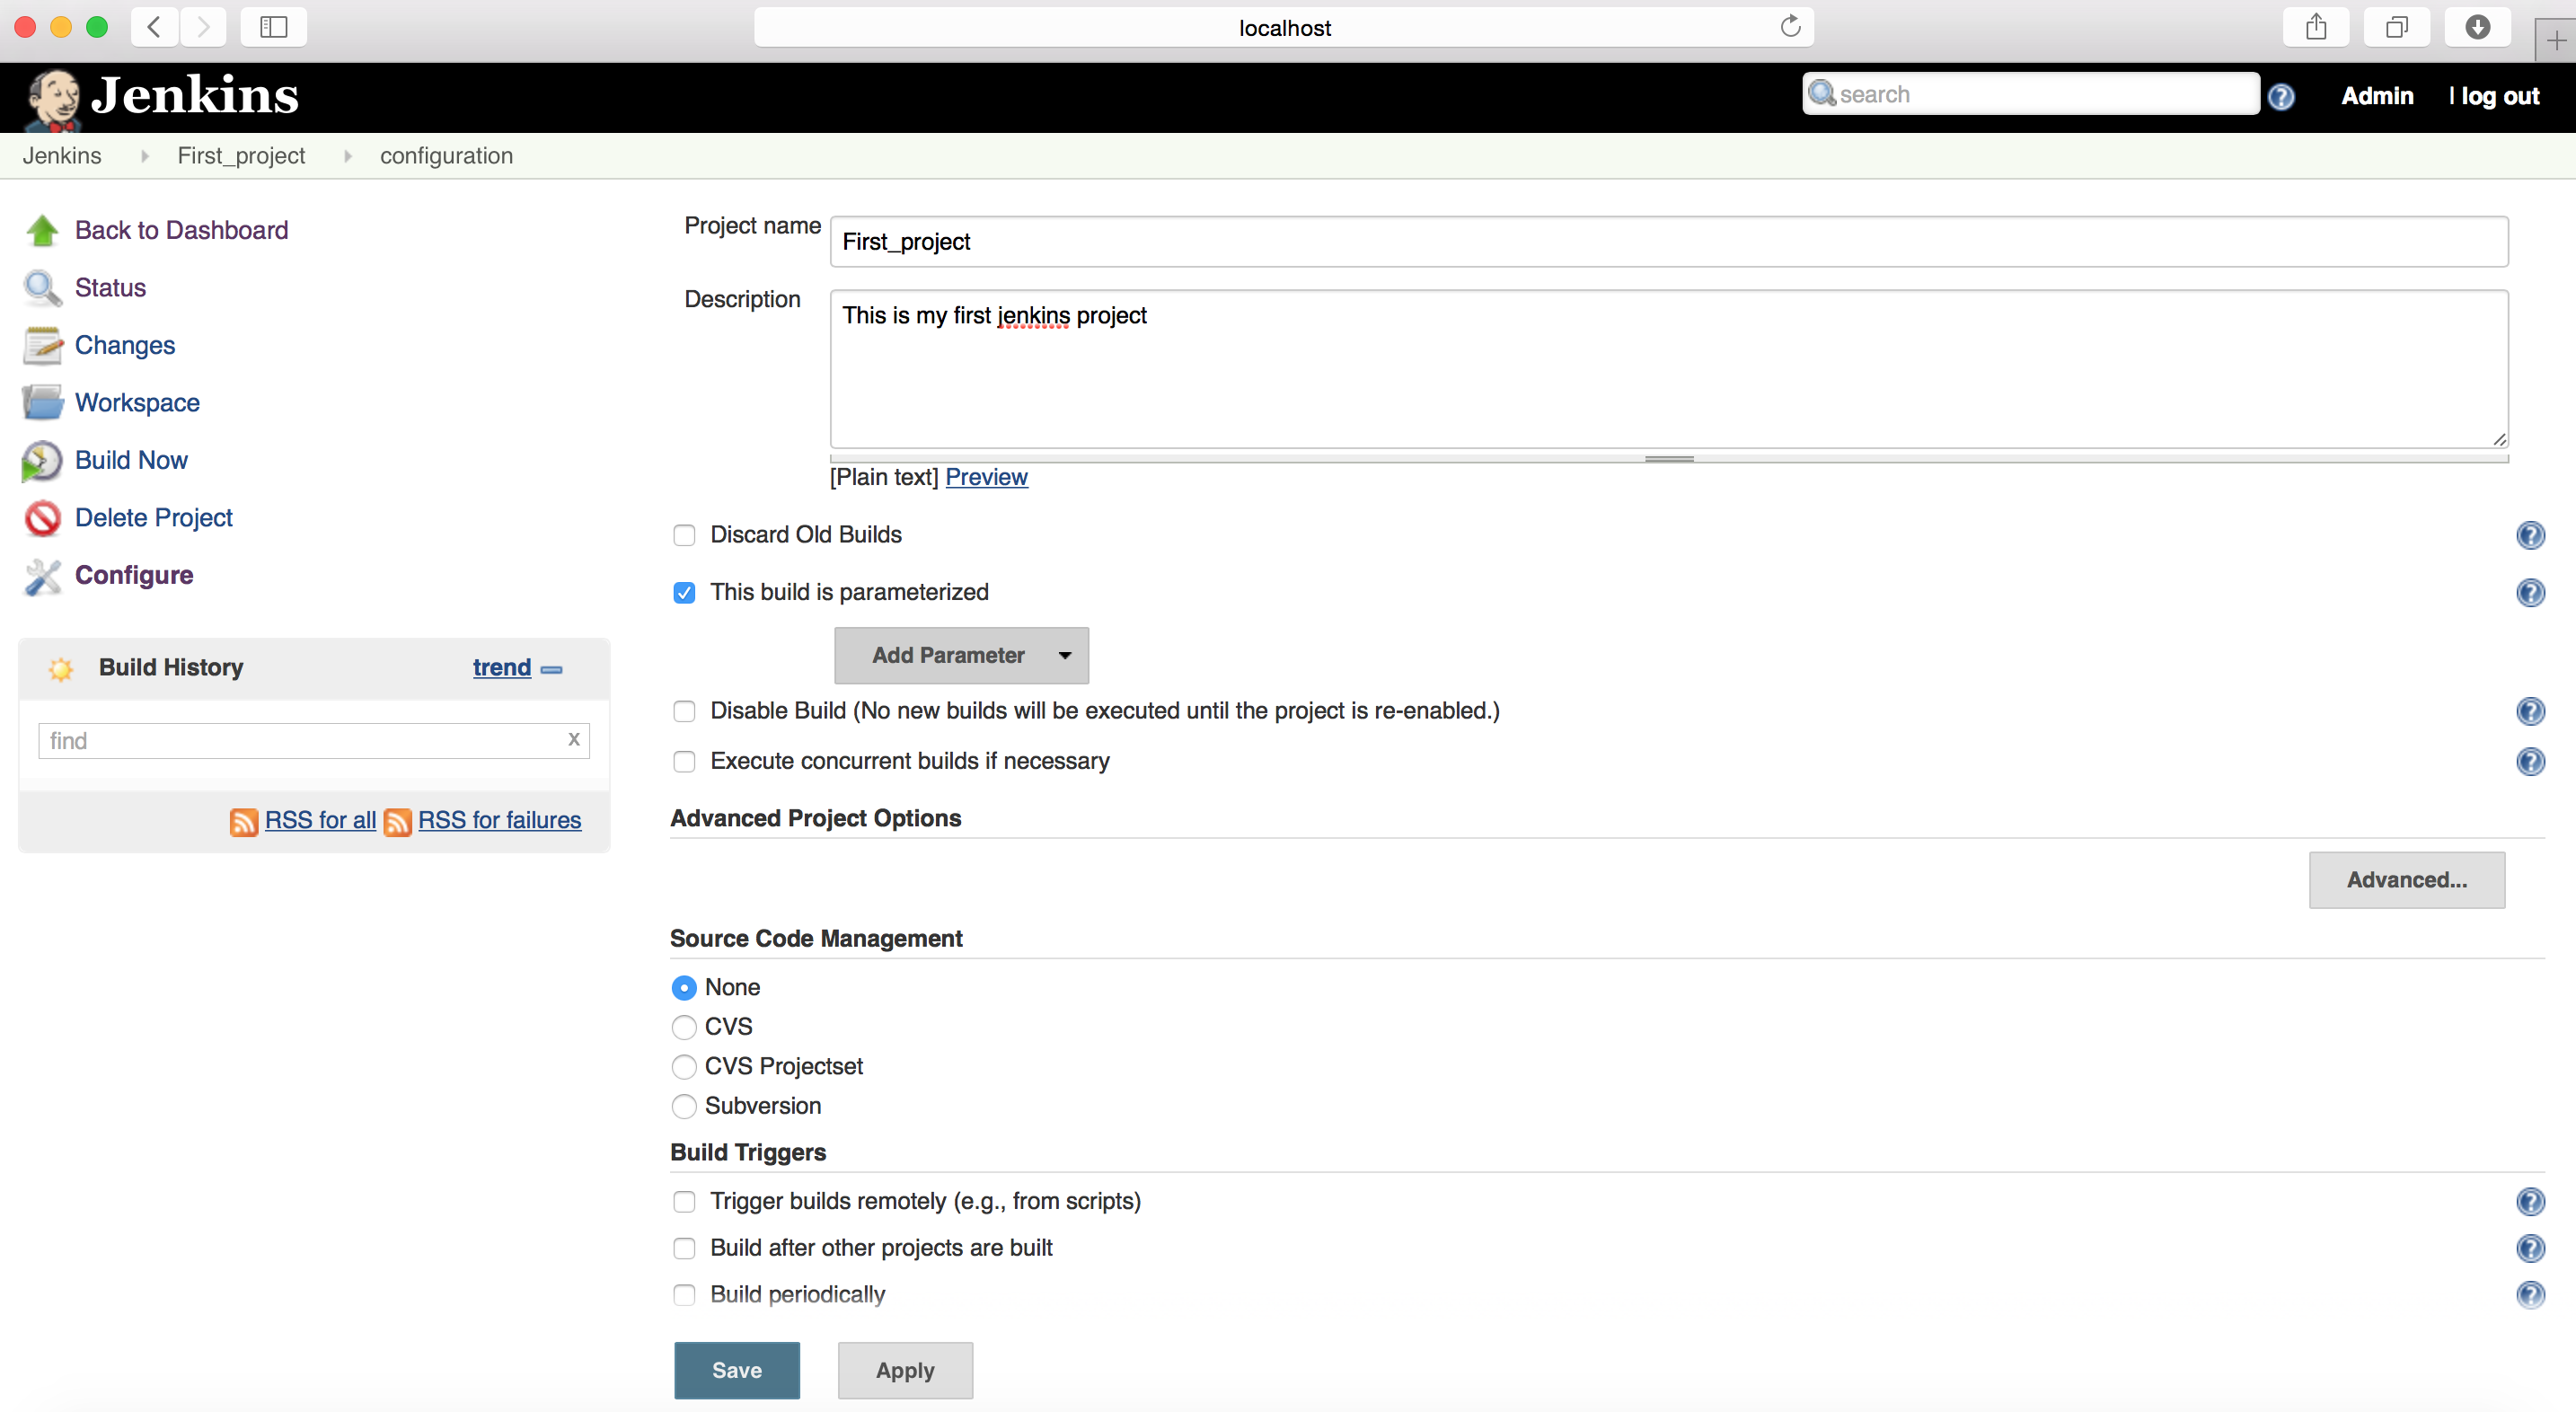The image size is (2576, 1412).
Task: Check Disable Build option
Action: click(x=684, y=711)
